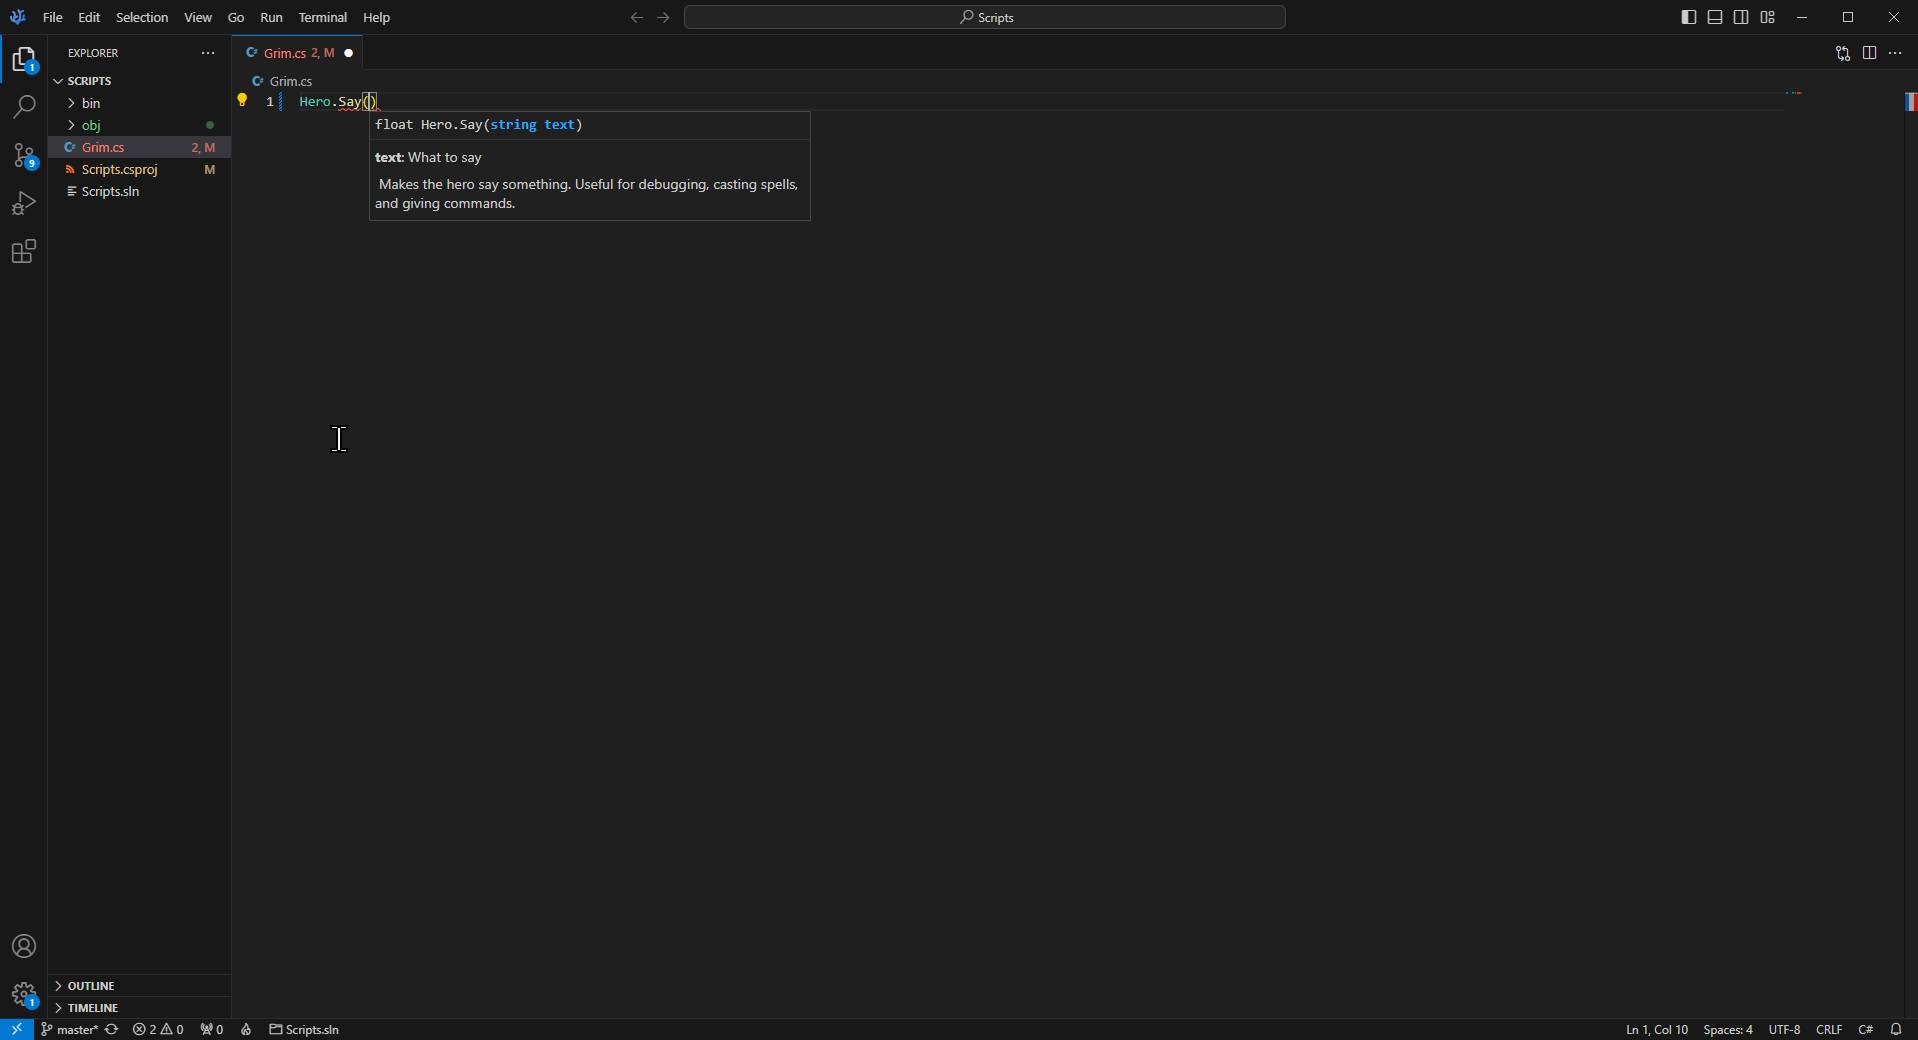This screenshot has width=1918, height=1040.
Task: Open the Terminal menu
Action: 322,17
